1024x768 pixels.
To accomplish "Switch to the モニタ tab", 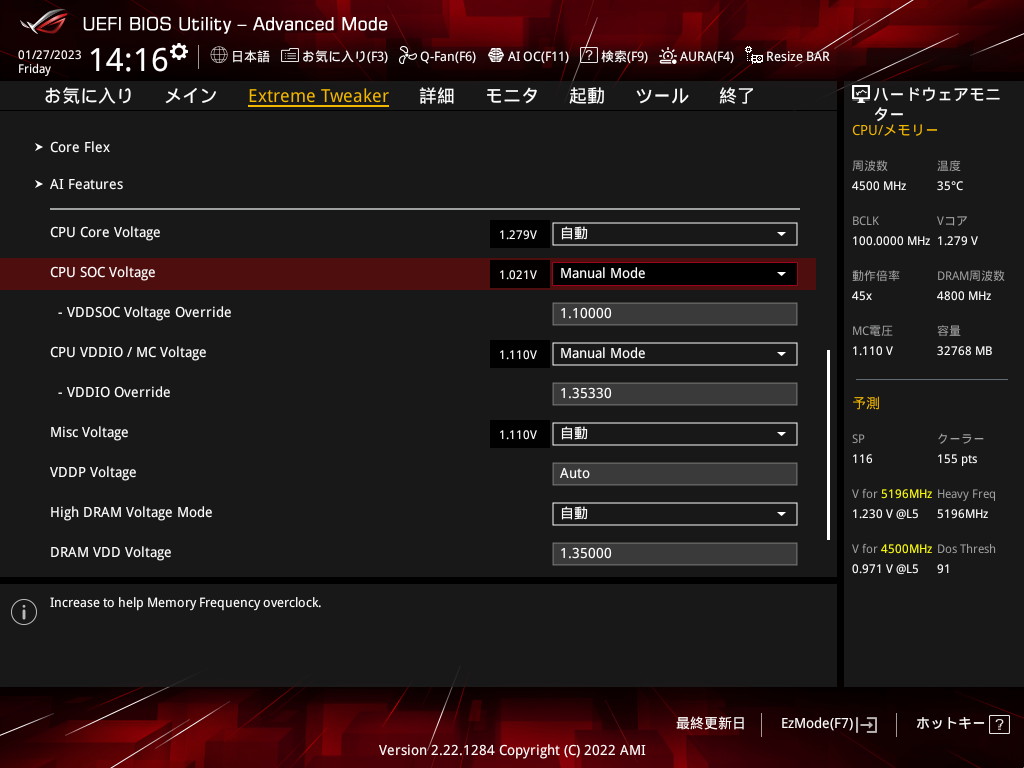I will [512, 96].
